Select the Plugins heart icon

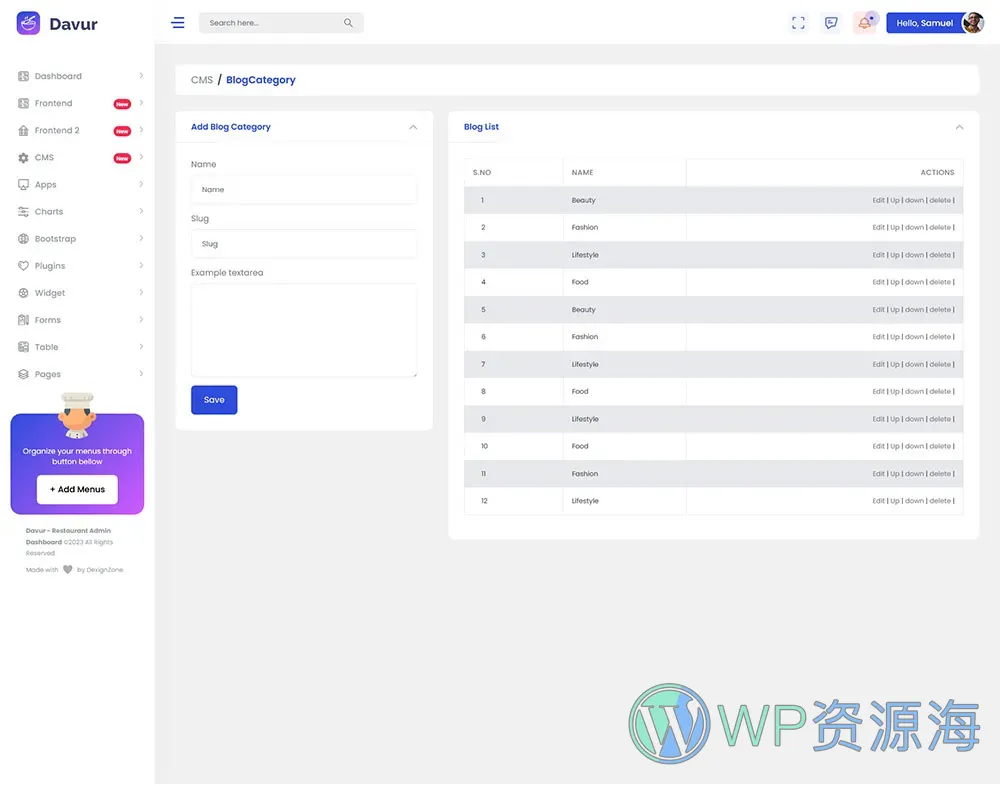[x=22, y=265]
